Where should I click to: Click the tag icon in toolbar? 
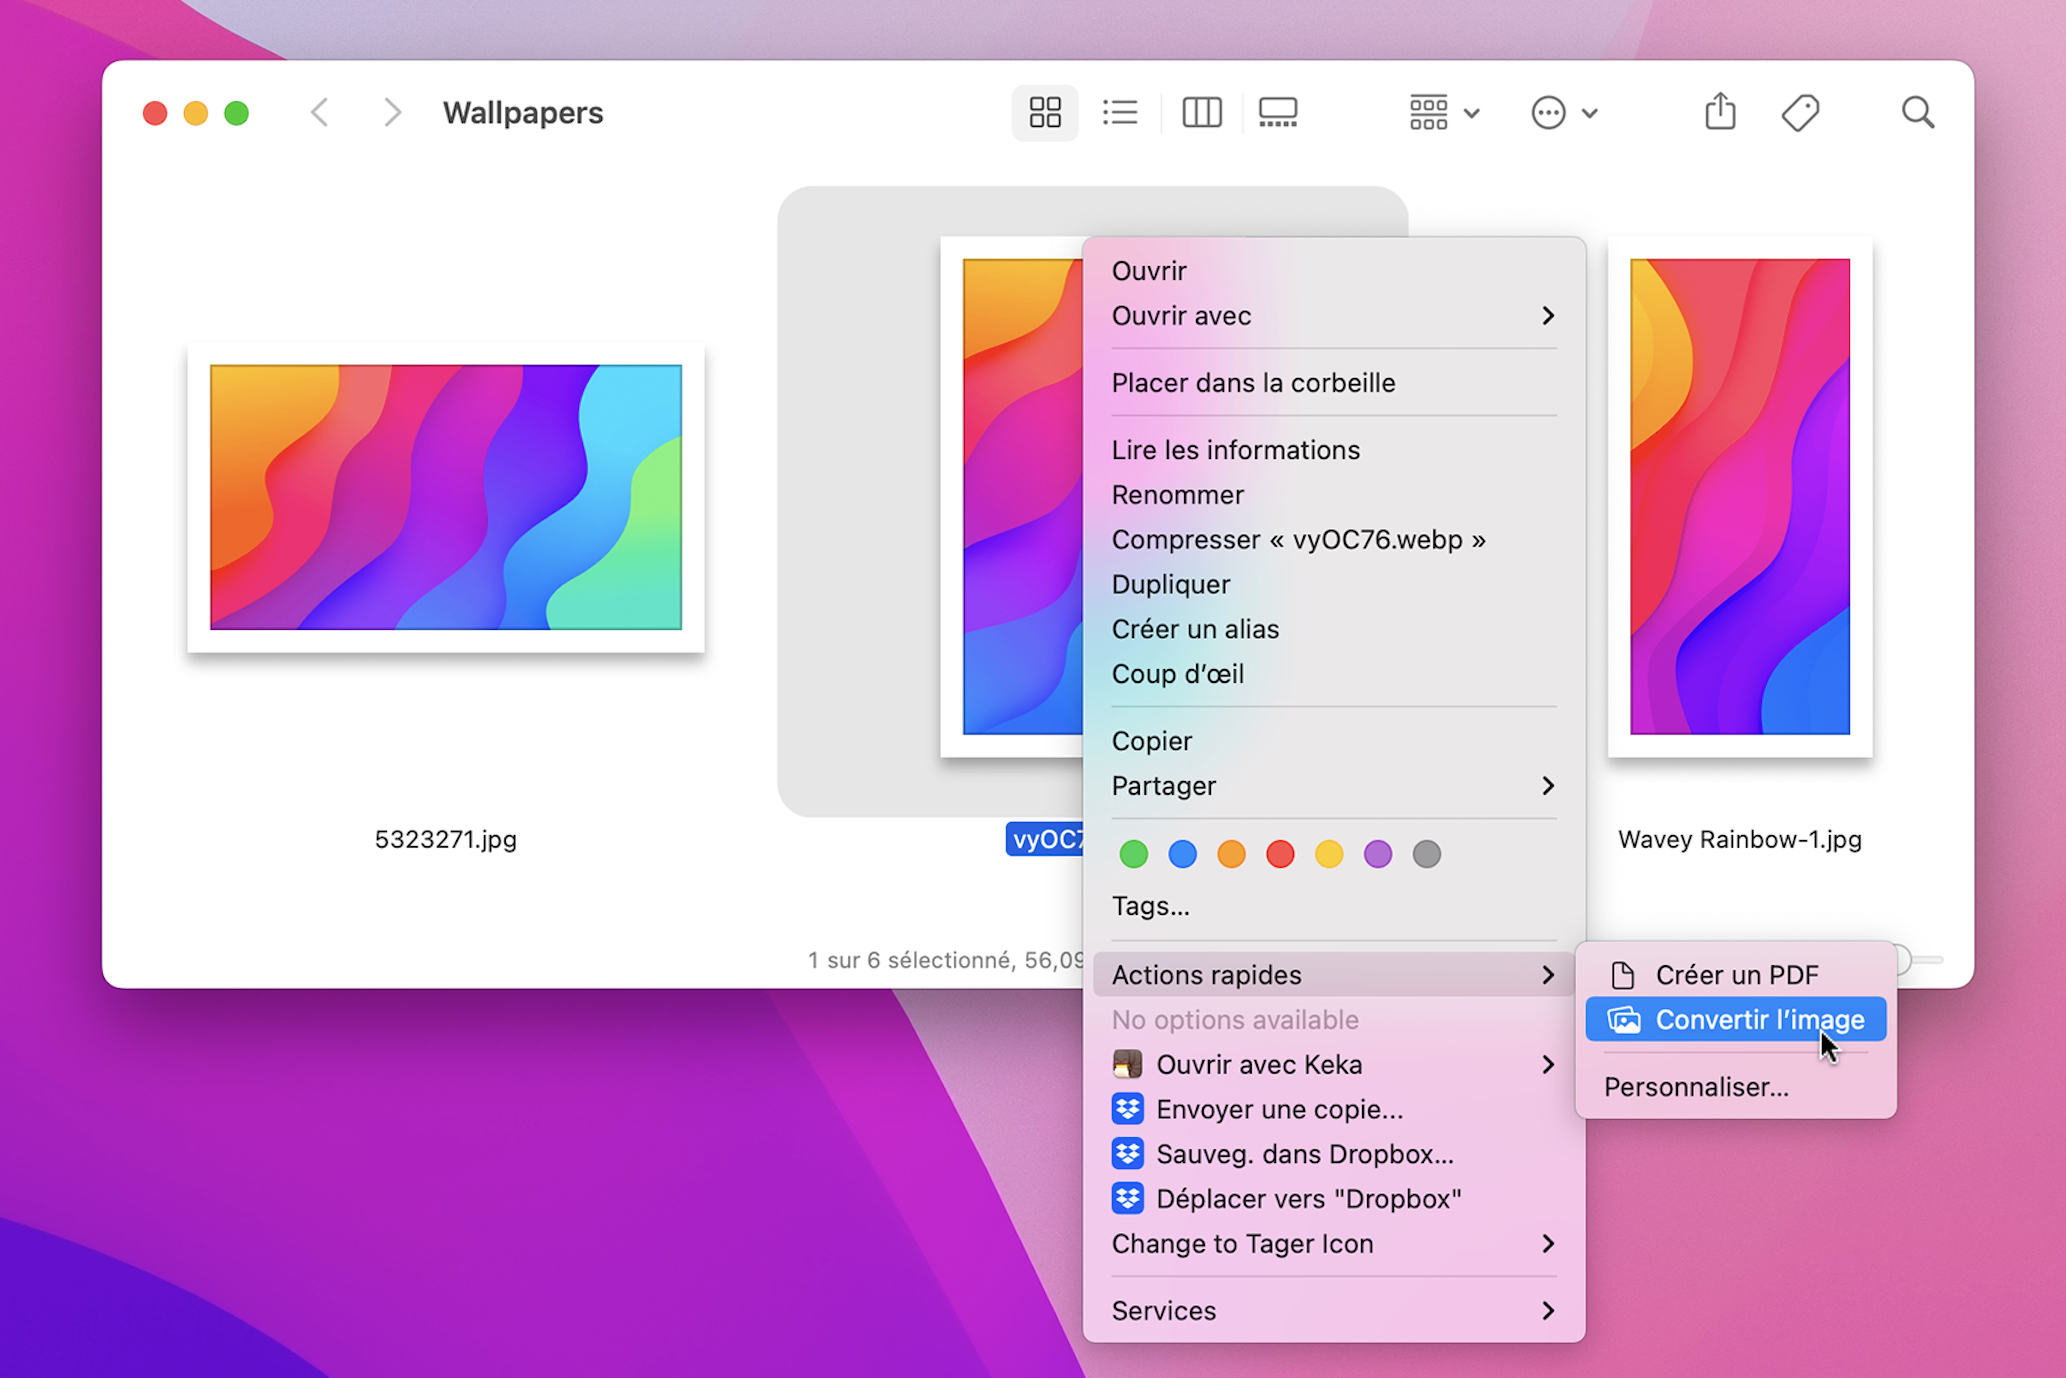1799,112
